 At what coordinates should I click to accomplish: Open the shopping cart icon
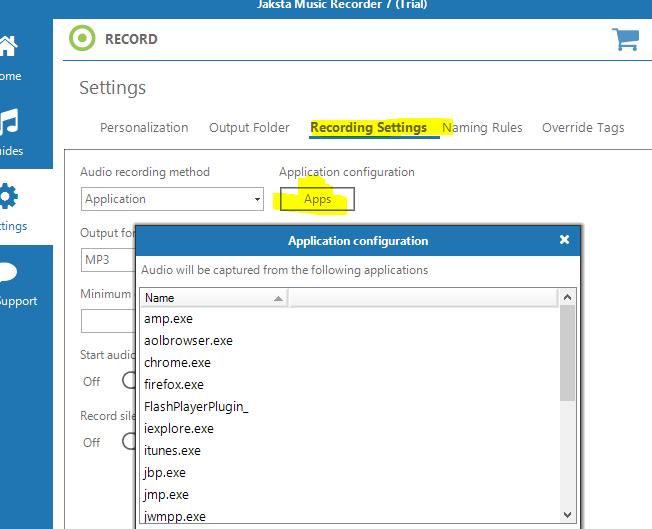[625, 40]
